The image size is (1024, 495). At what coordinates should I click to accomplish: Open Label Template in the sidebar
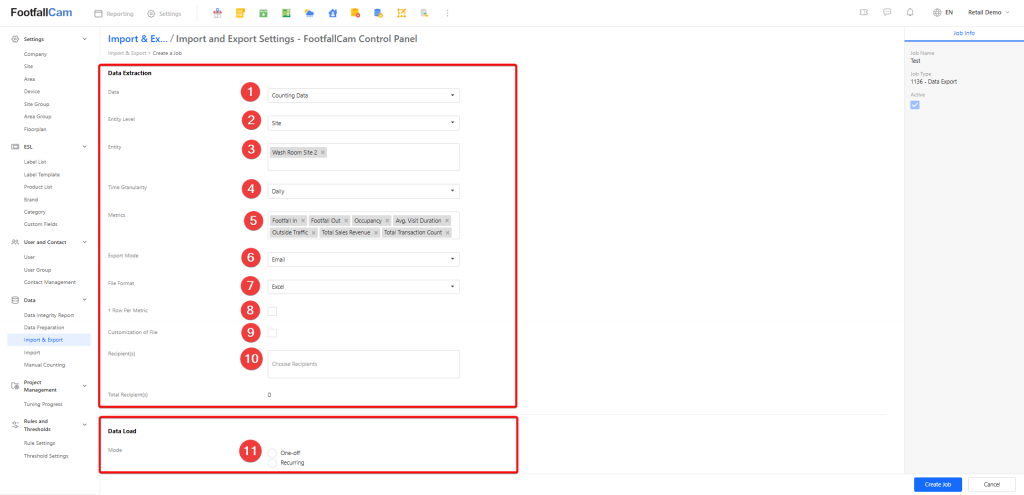42,174
